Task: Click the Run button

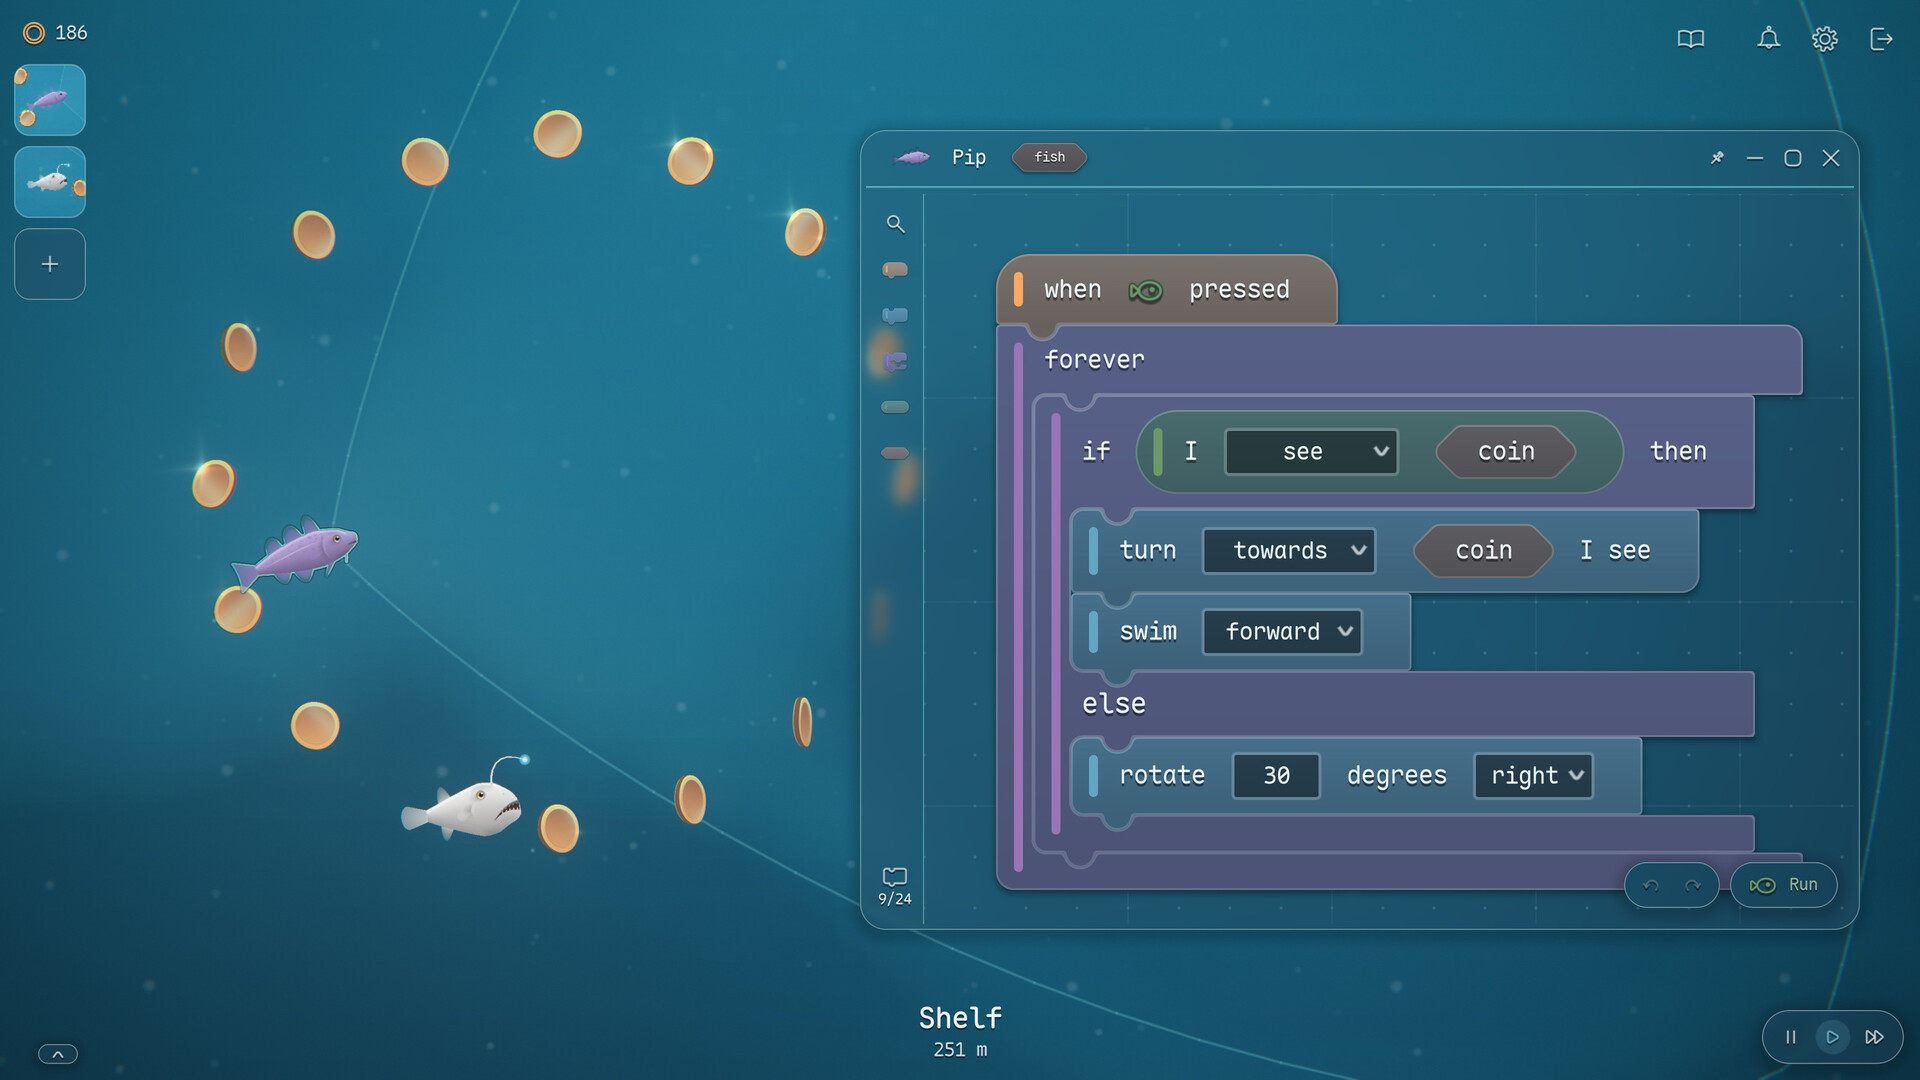Action: [x=1784, y=885]
